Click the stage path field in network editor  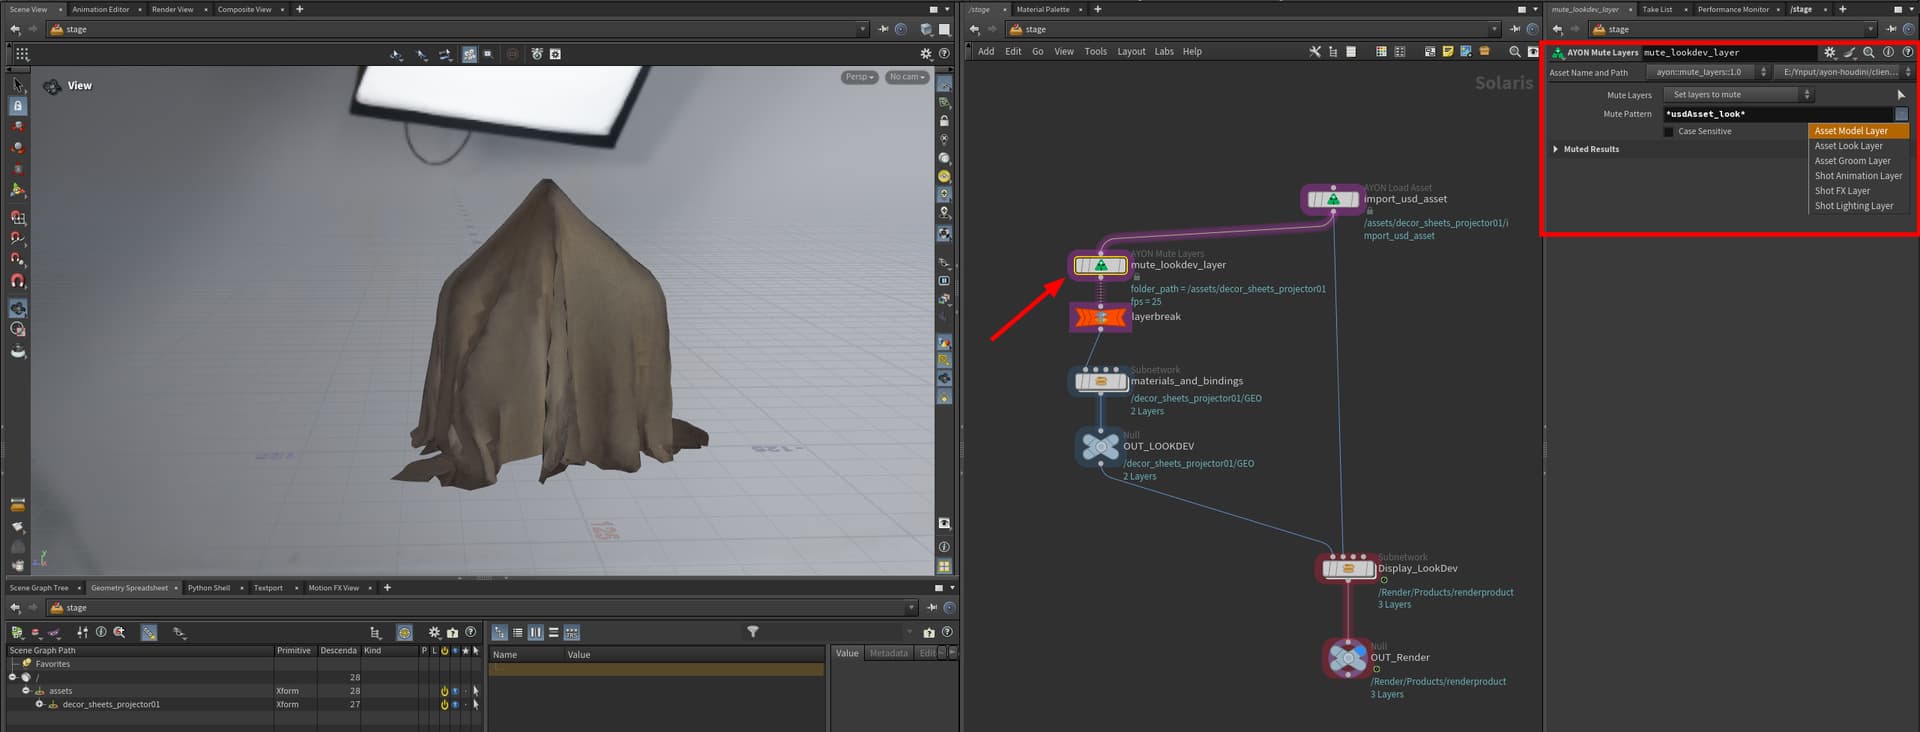click(x=1254, y=30)
